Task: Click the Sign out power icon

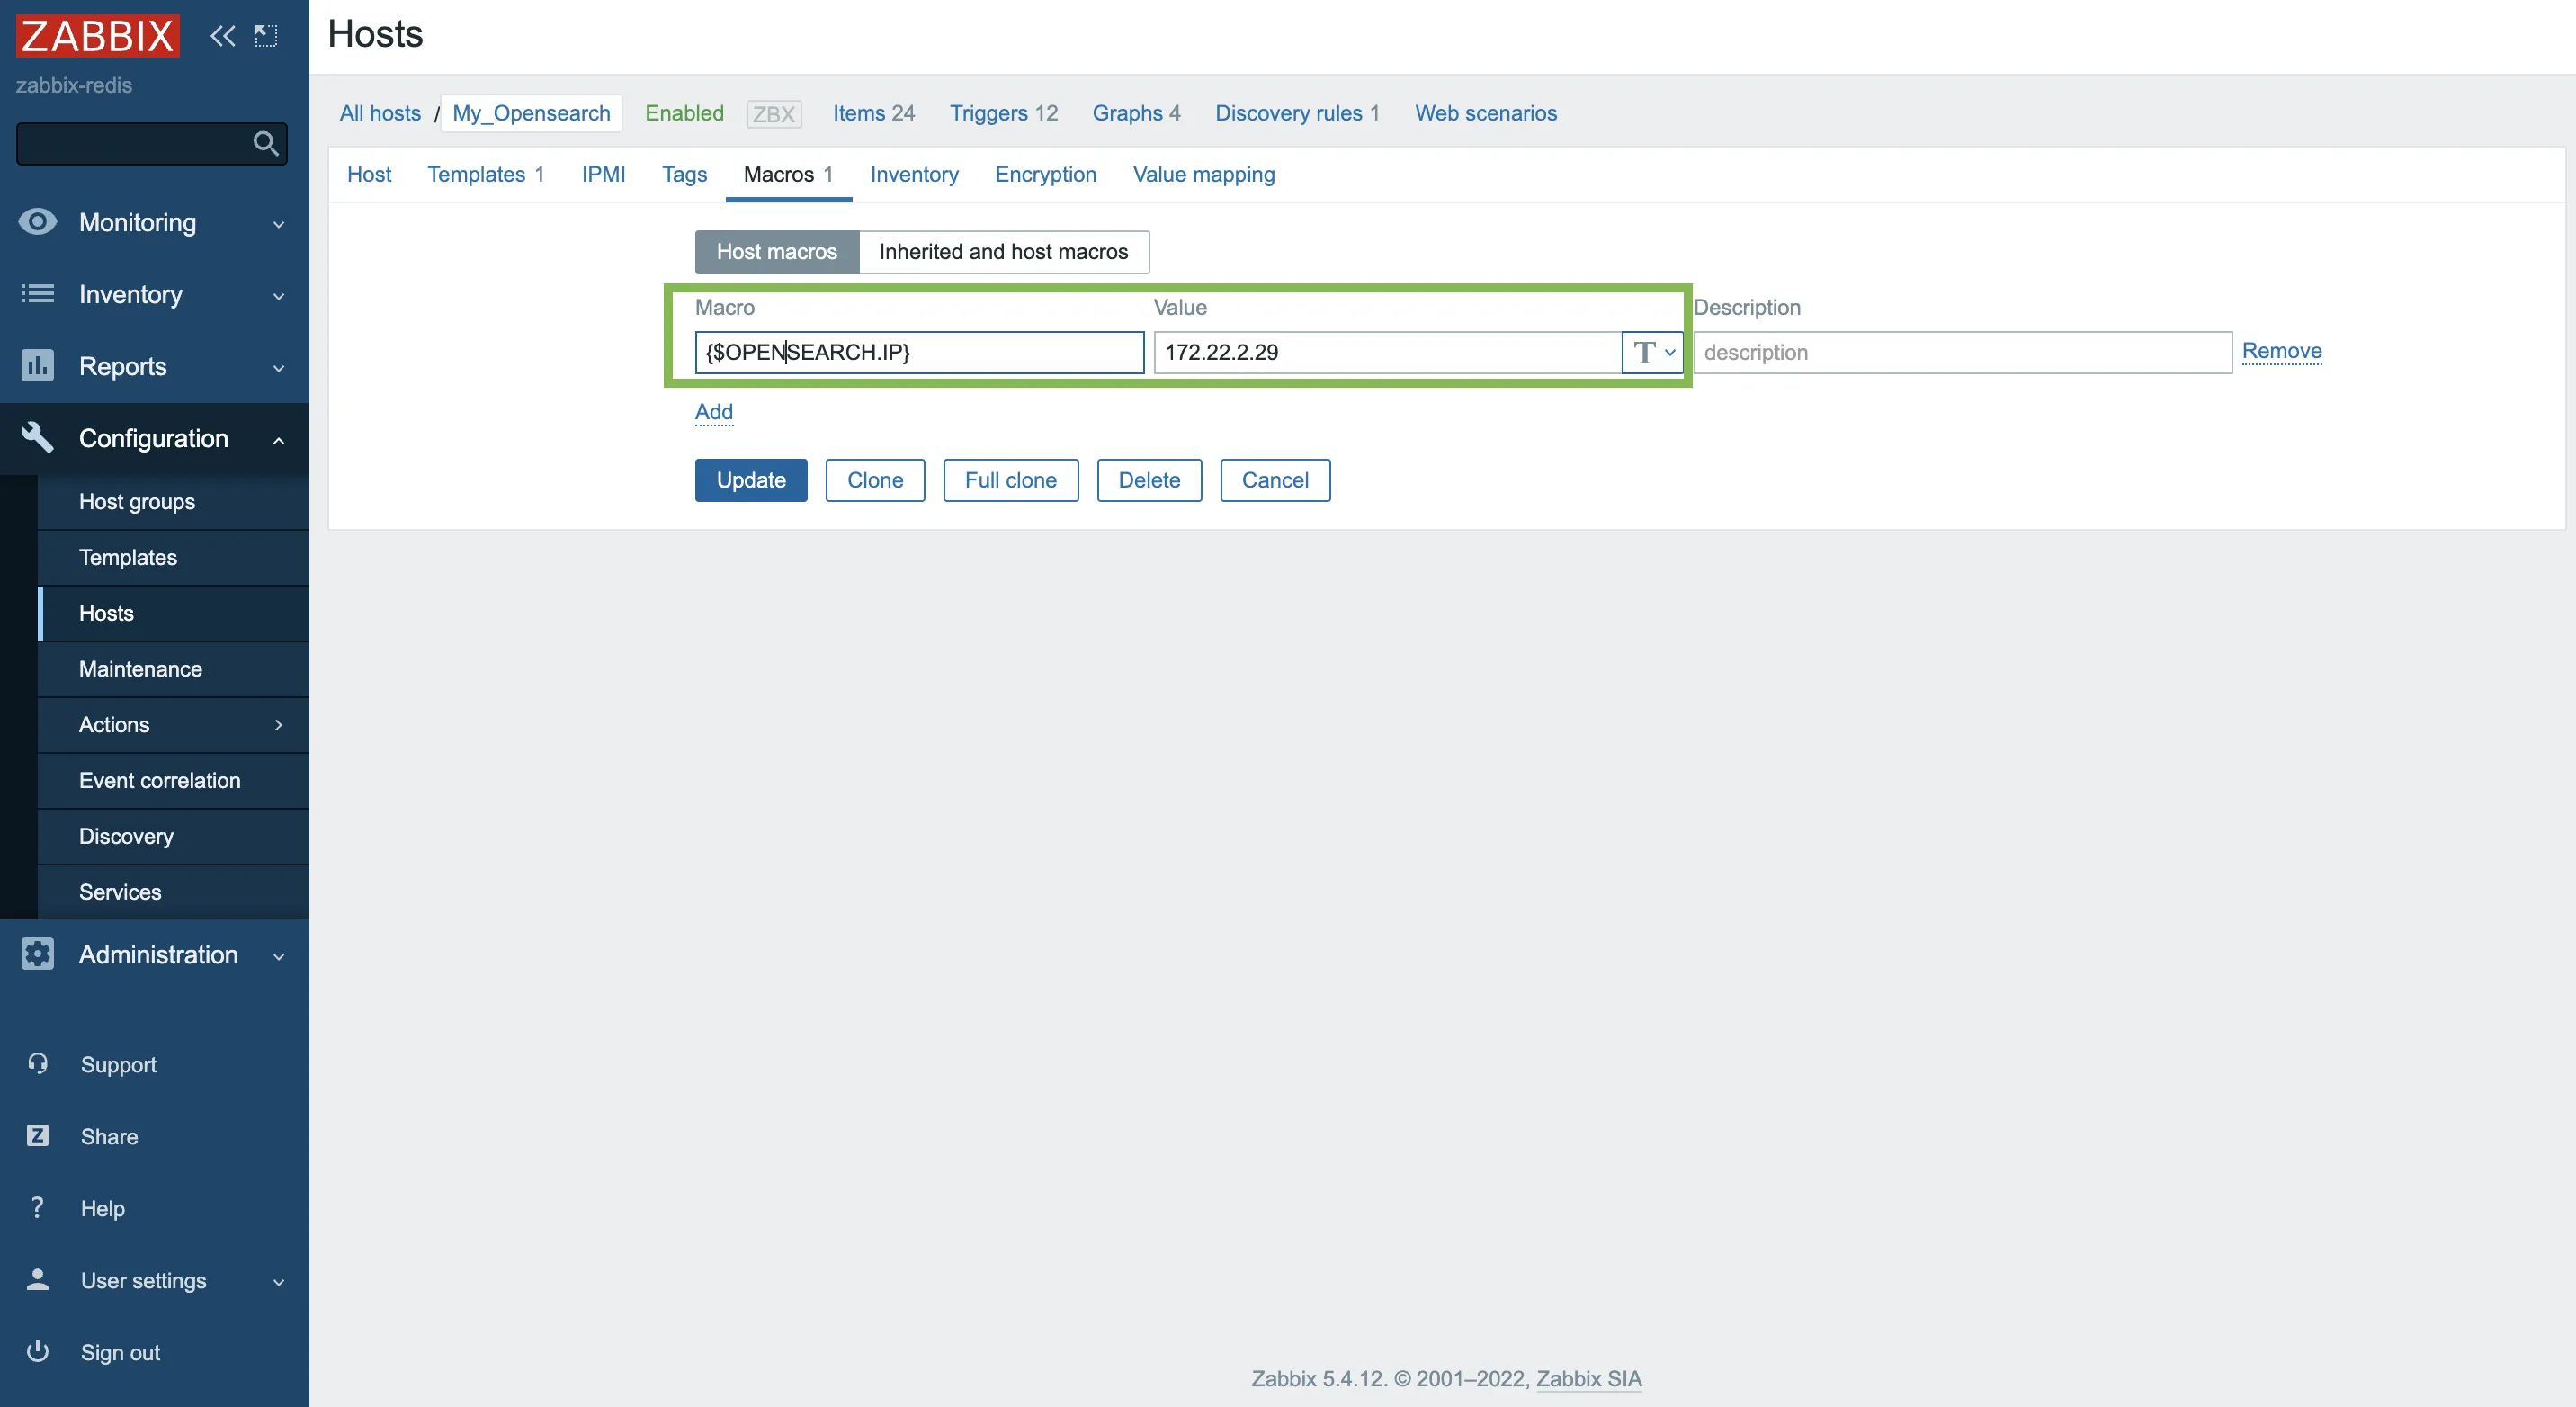Action: (38, 1352)
